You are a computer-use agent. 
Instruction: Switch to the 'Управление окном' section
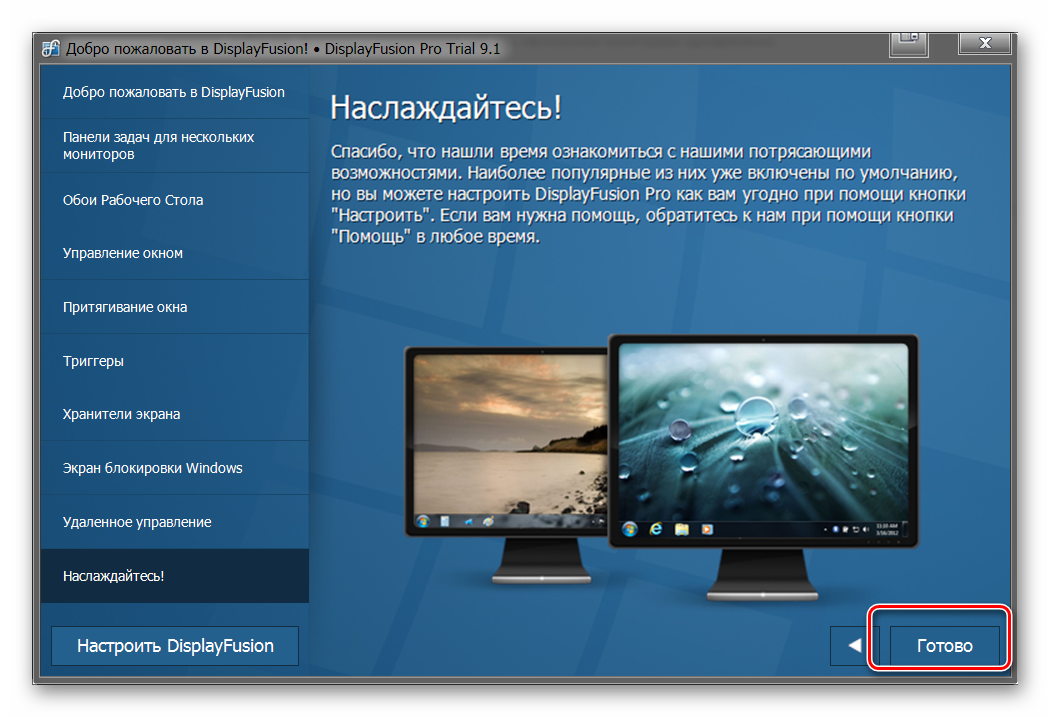coord(174,253)
